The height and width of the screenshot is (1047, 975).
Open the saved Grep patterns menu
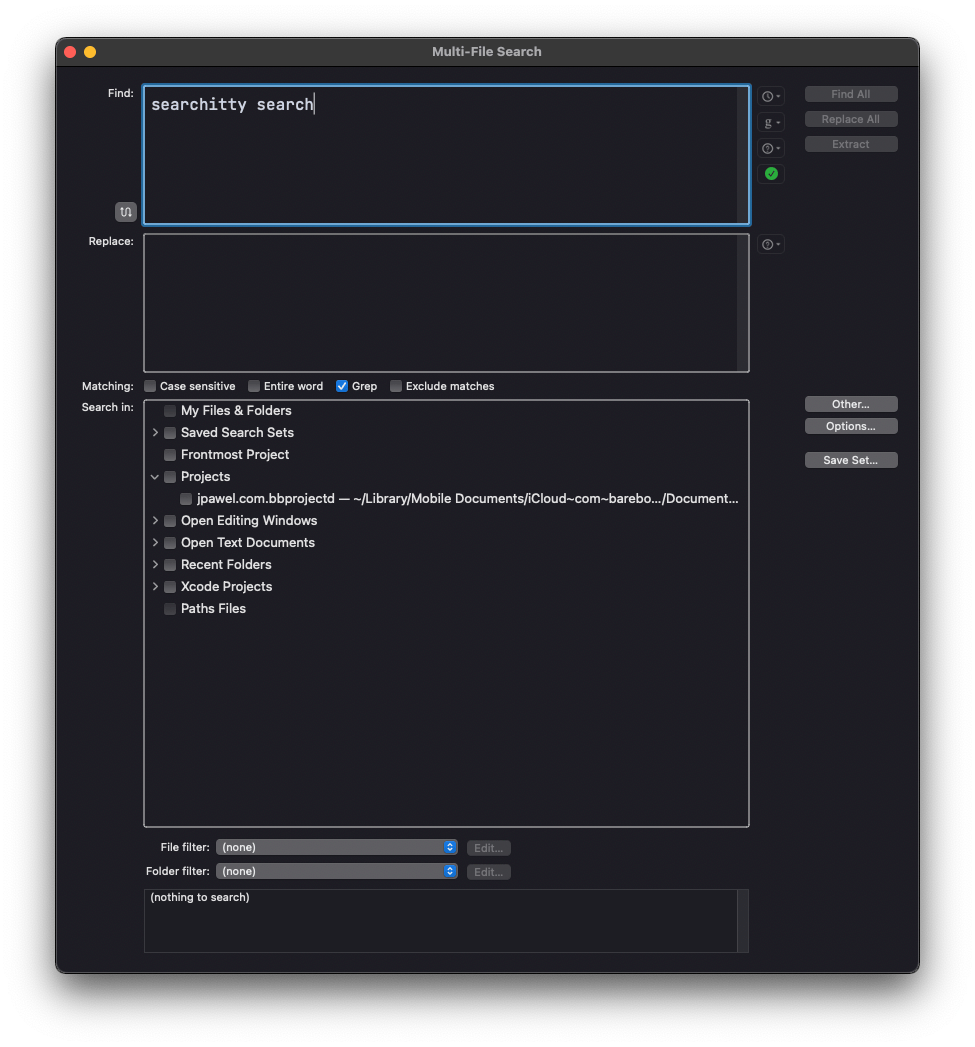[x=771, y=122]
